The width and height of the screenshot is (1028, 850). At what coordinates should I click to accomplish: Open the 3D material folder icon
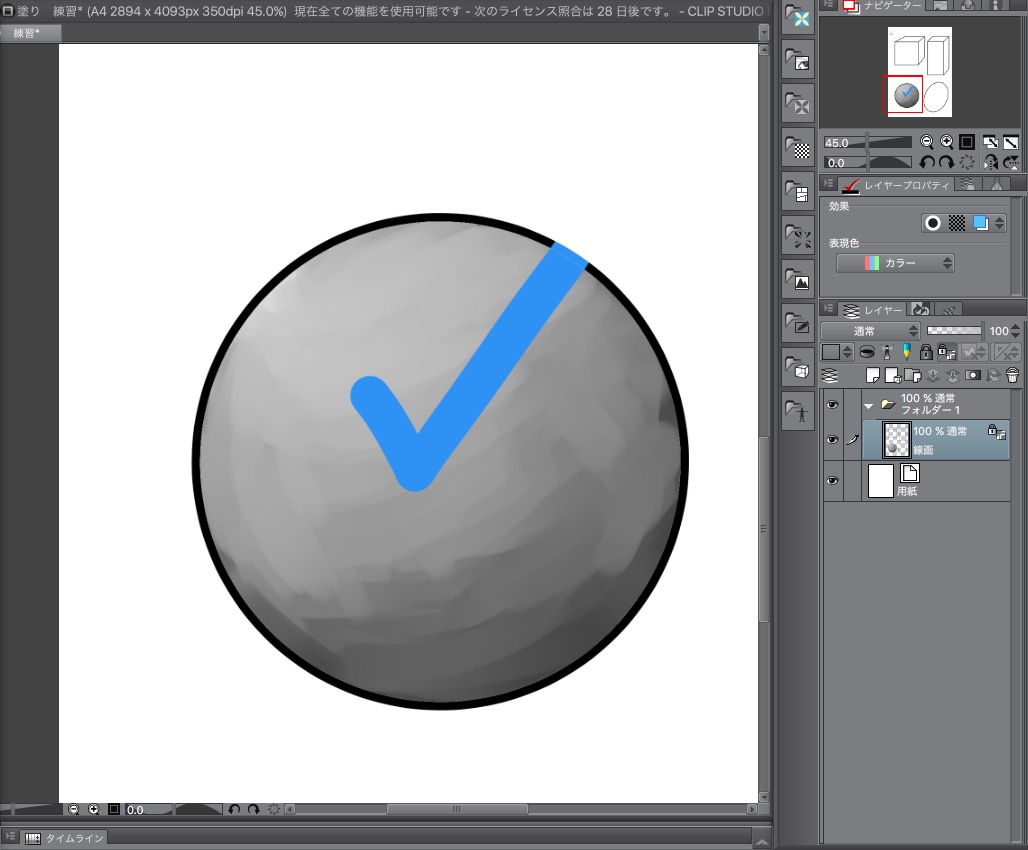(x=798, y=369)
